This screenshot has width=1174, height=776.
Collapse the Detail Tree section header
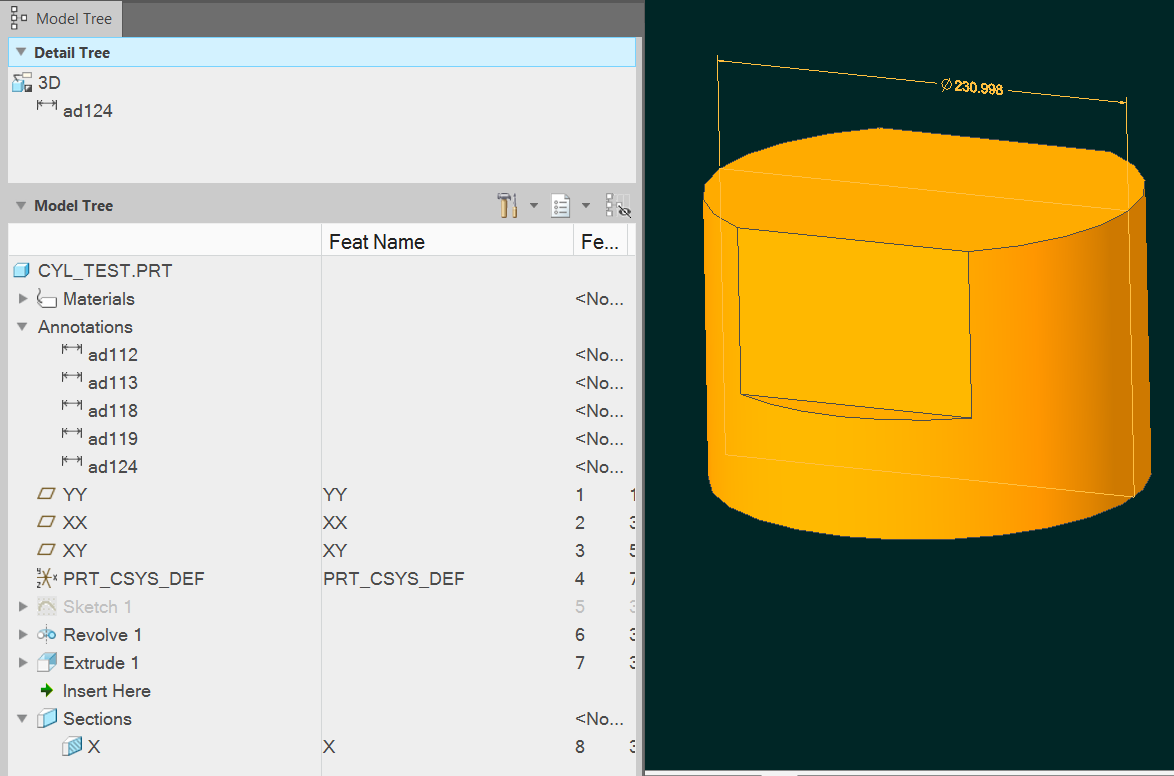point(20,52)
